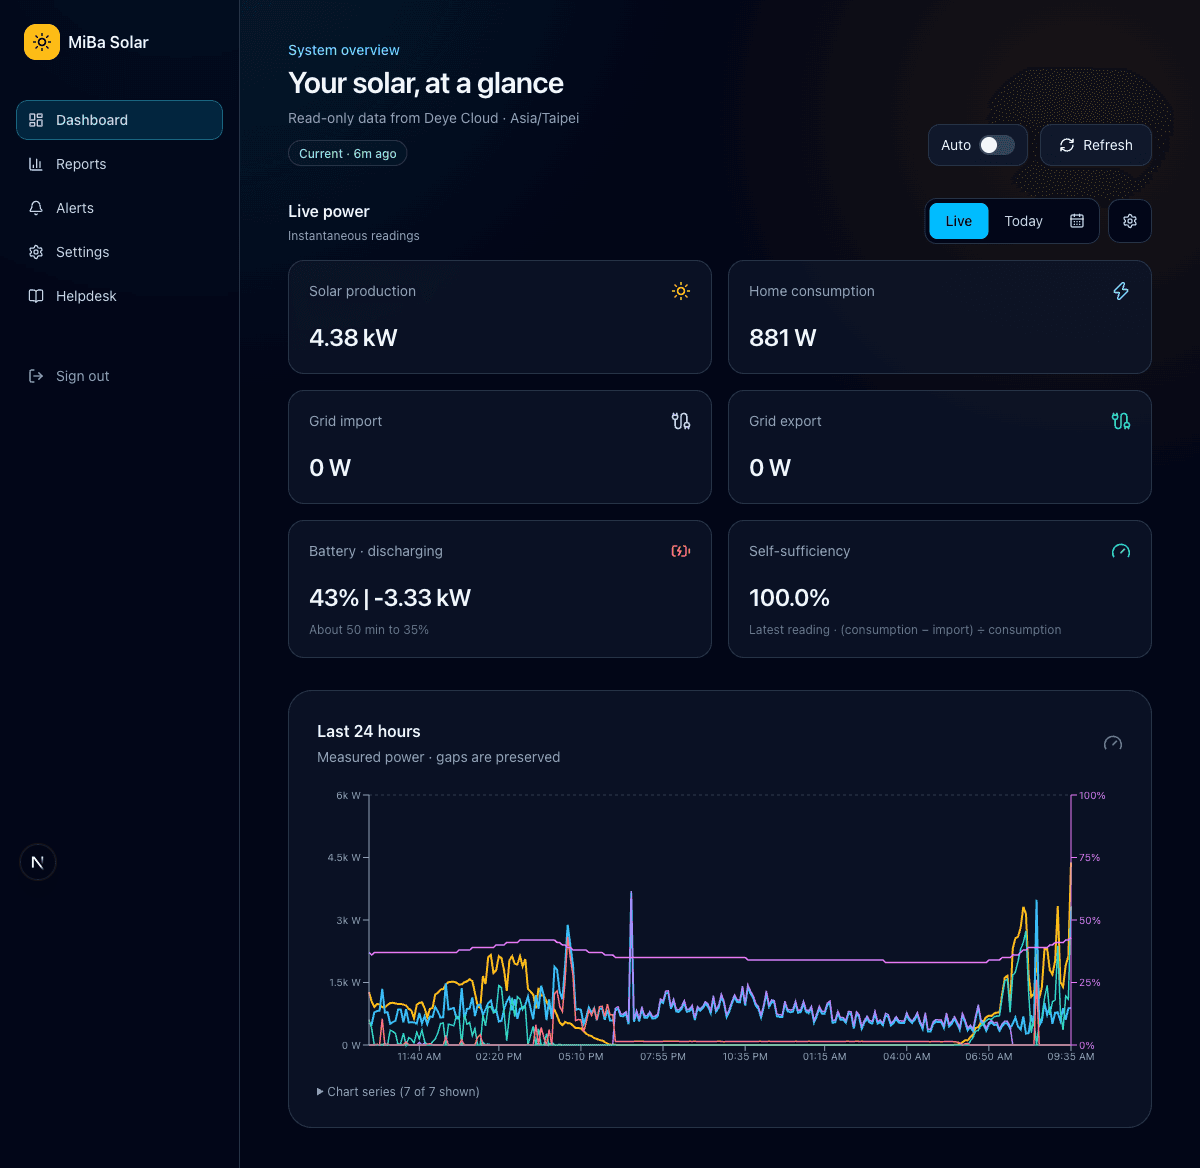Screen dimensions: 1200x1168
Task: Click the Sign out arrow icon
Action: point(36,376)
